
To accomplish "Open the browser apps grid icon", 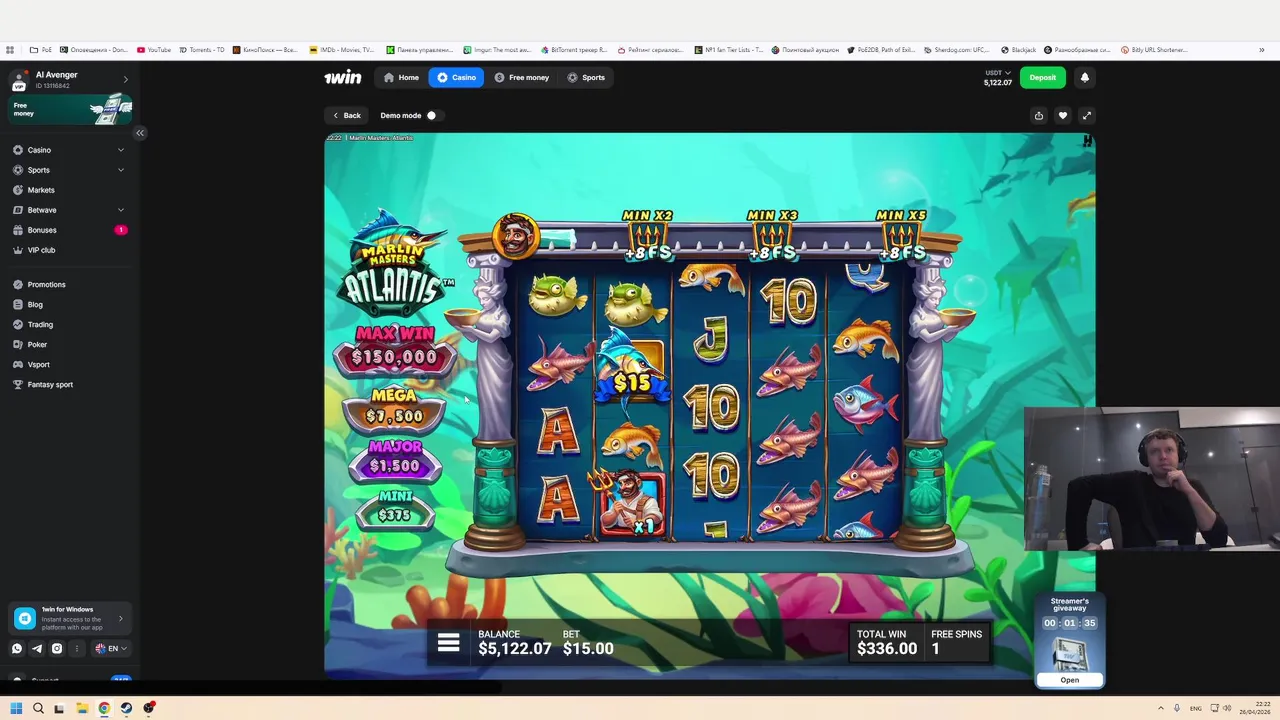I will (10, 49).
